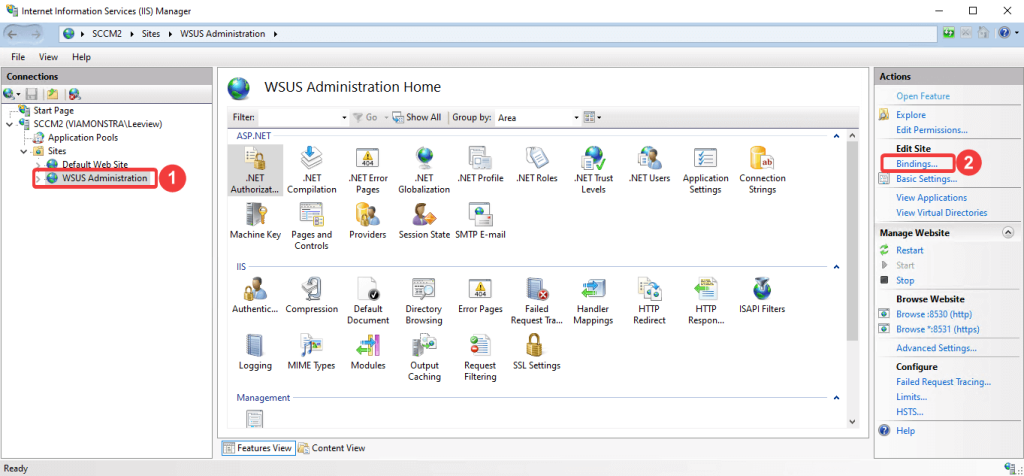Open the MIME Types feature
The image size is (1024, 476).
coord(312,353)
